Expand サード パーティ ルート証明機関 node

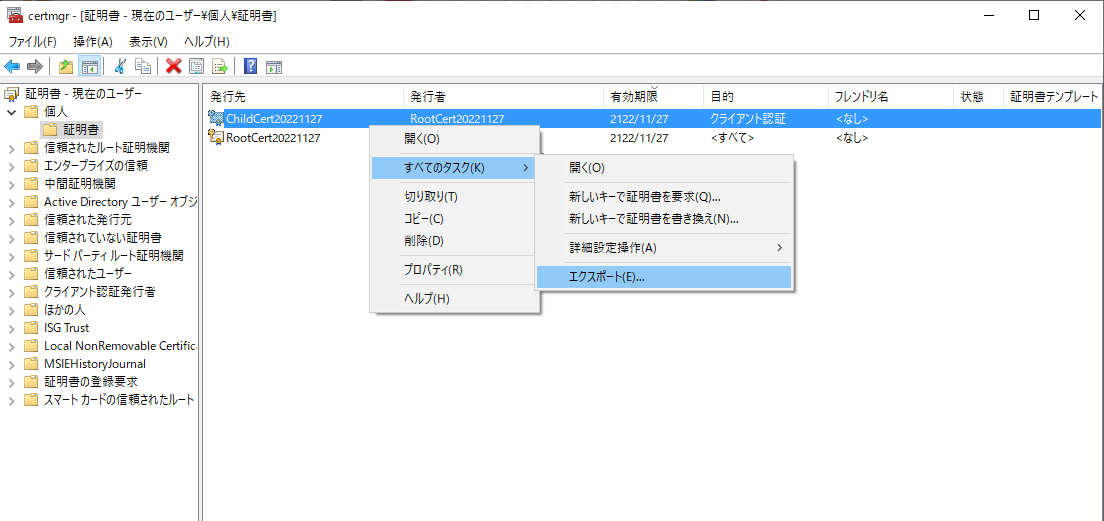click(x=11, y=256)
